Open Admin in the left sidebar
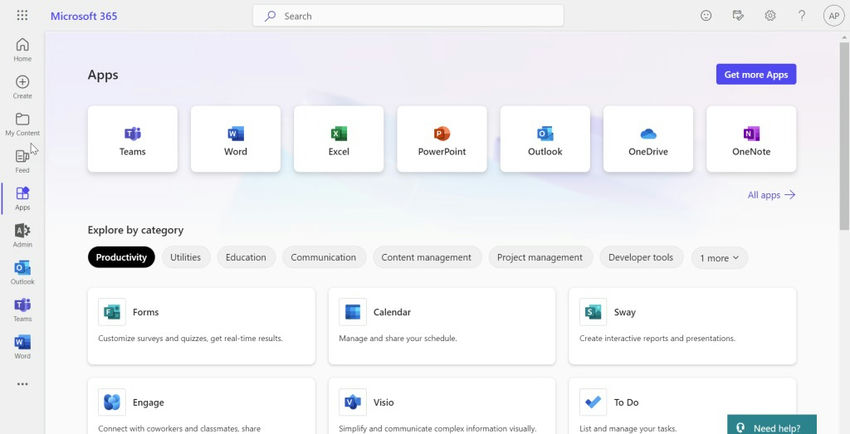Image resolution: width=850 pixels, height=434 pixels. 22,236
